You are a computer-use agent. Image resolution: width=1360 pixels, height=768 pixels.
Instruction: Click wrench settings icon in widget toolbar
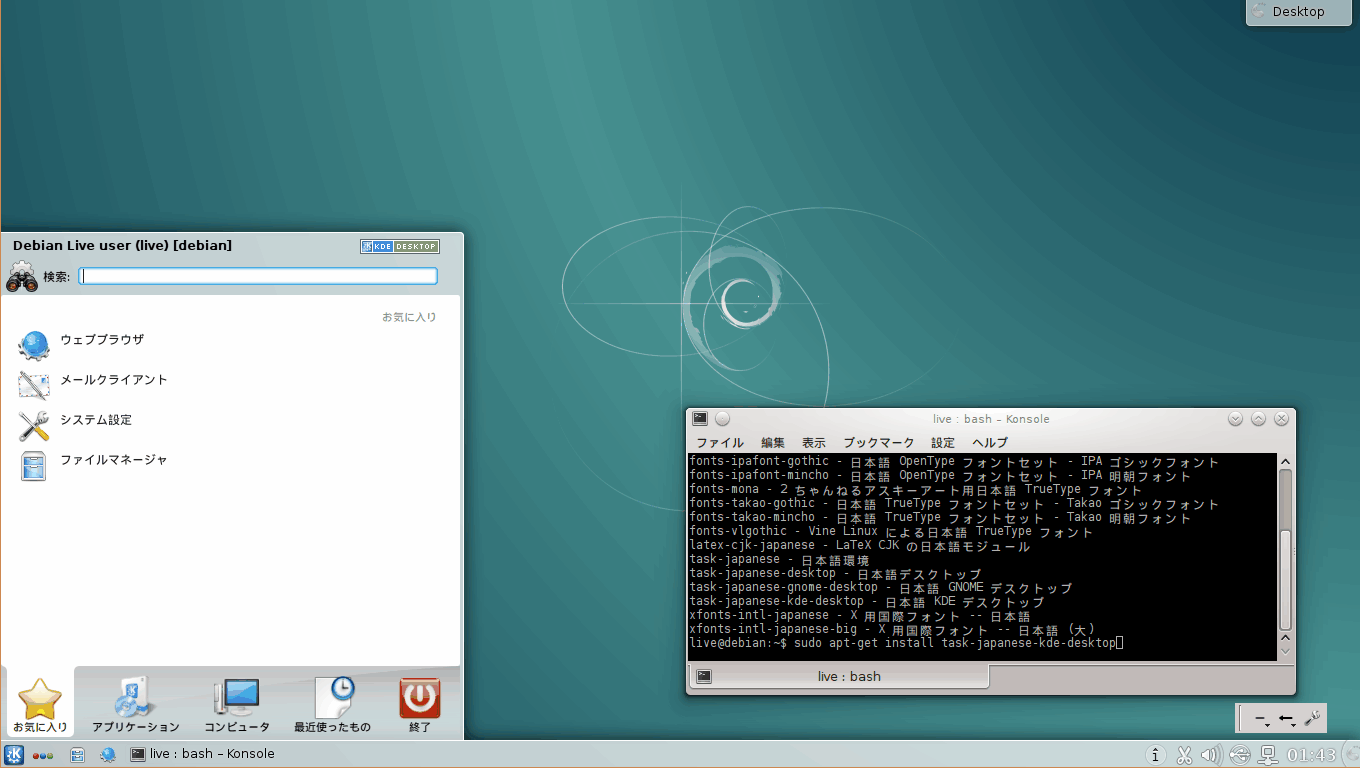tap(1313, 718)
